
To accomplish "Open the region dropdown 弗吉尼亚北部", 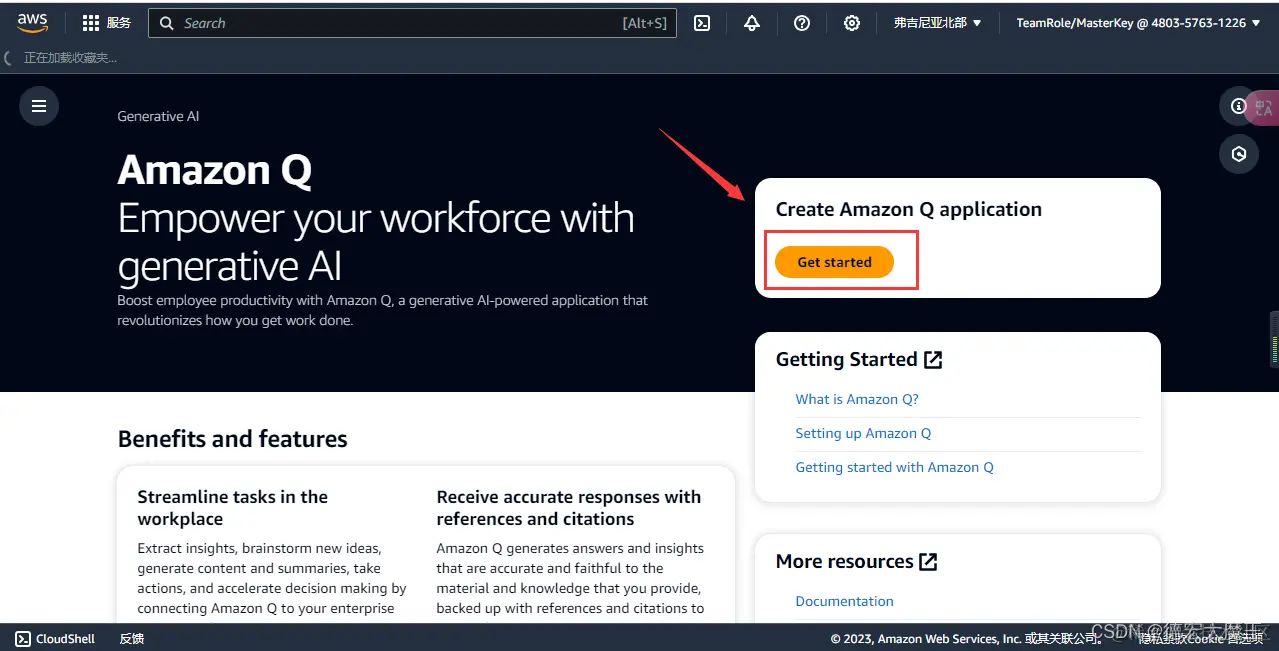I will click(x=937, y=23).
